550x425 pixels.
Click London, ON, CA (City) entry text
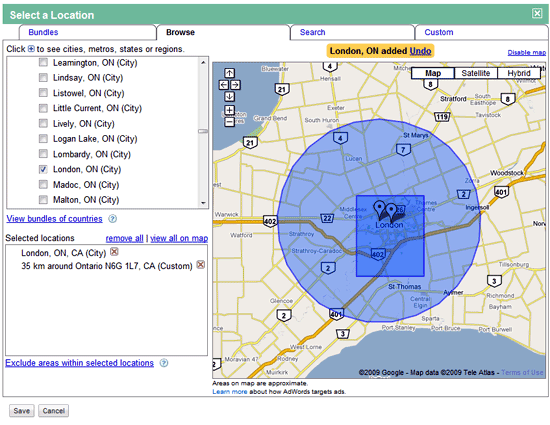click(63, 253)
